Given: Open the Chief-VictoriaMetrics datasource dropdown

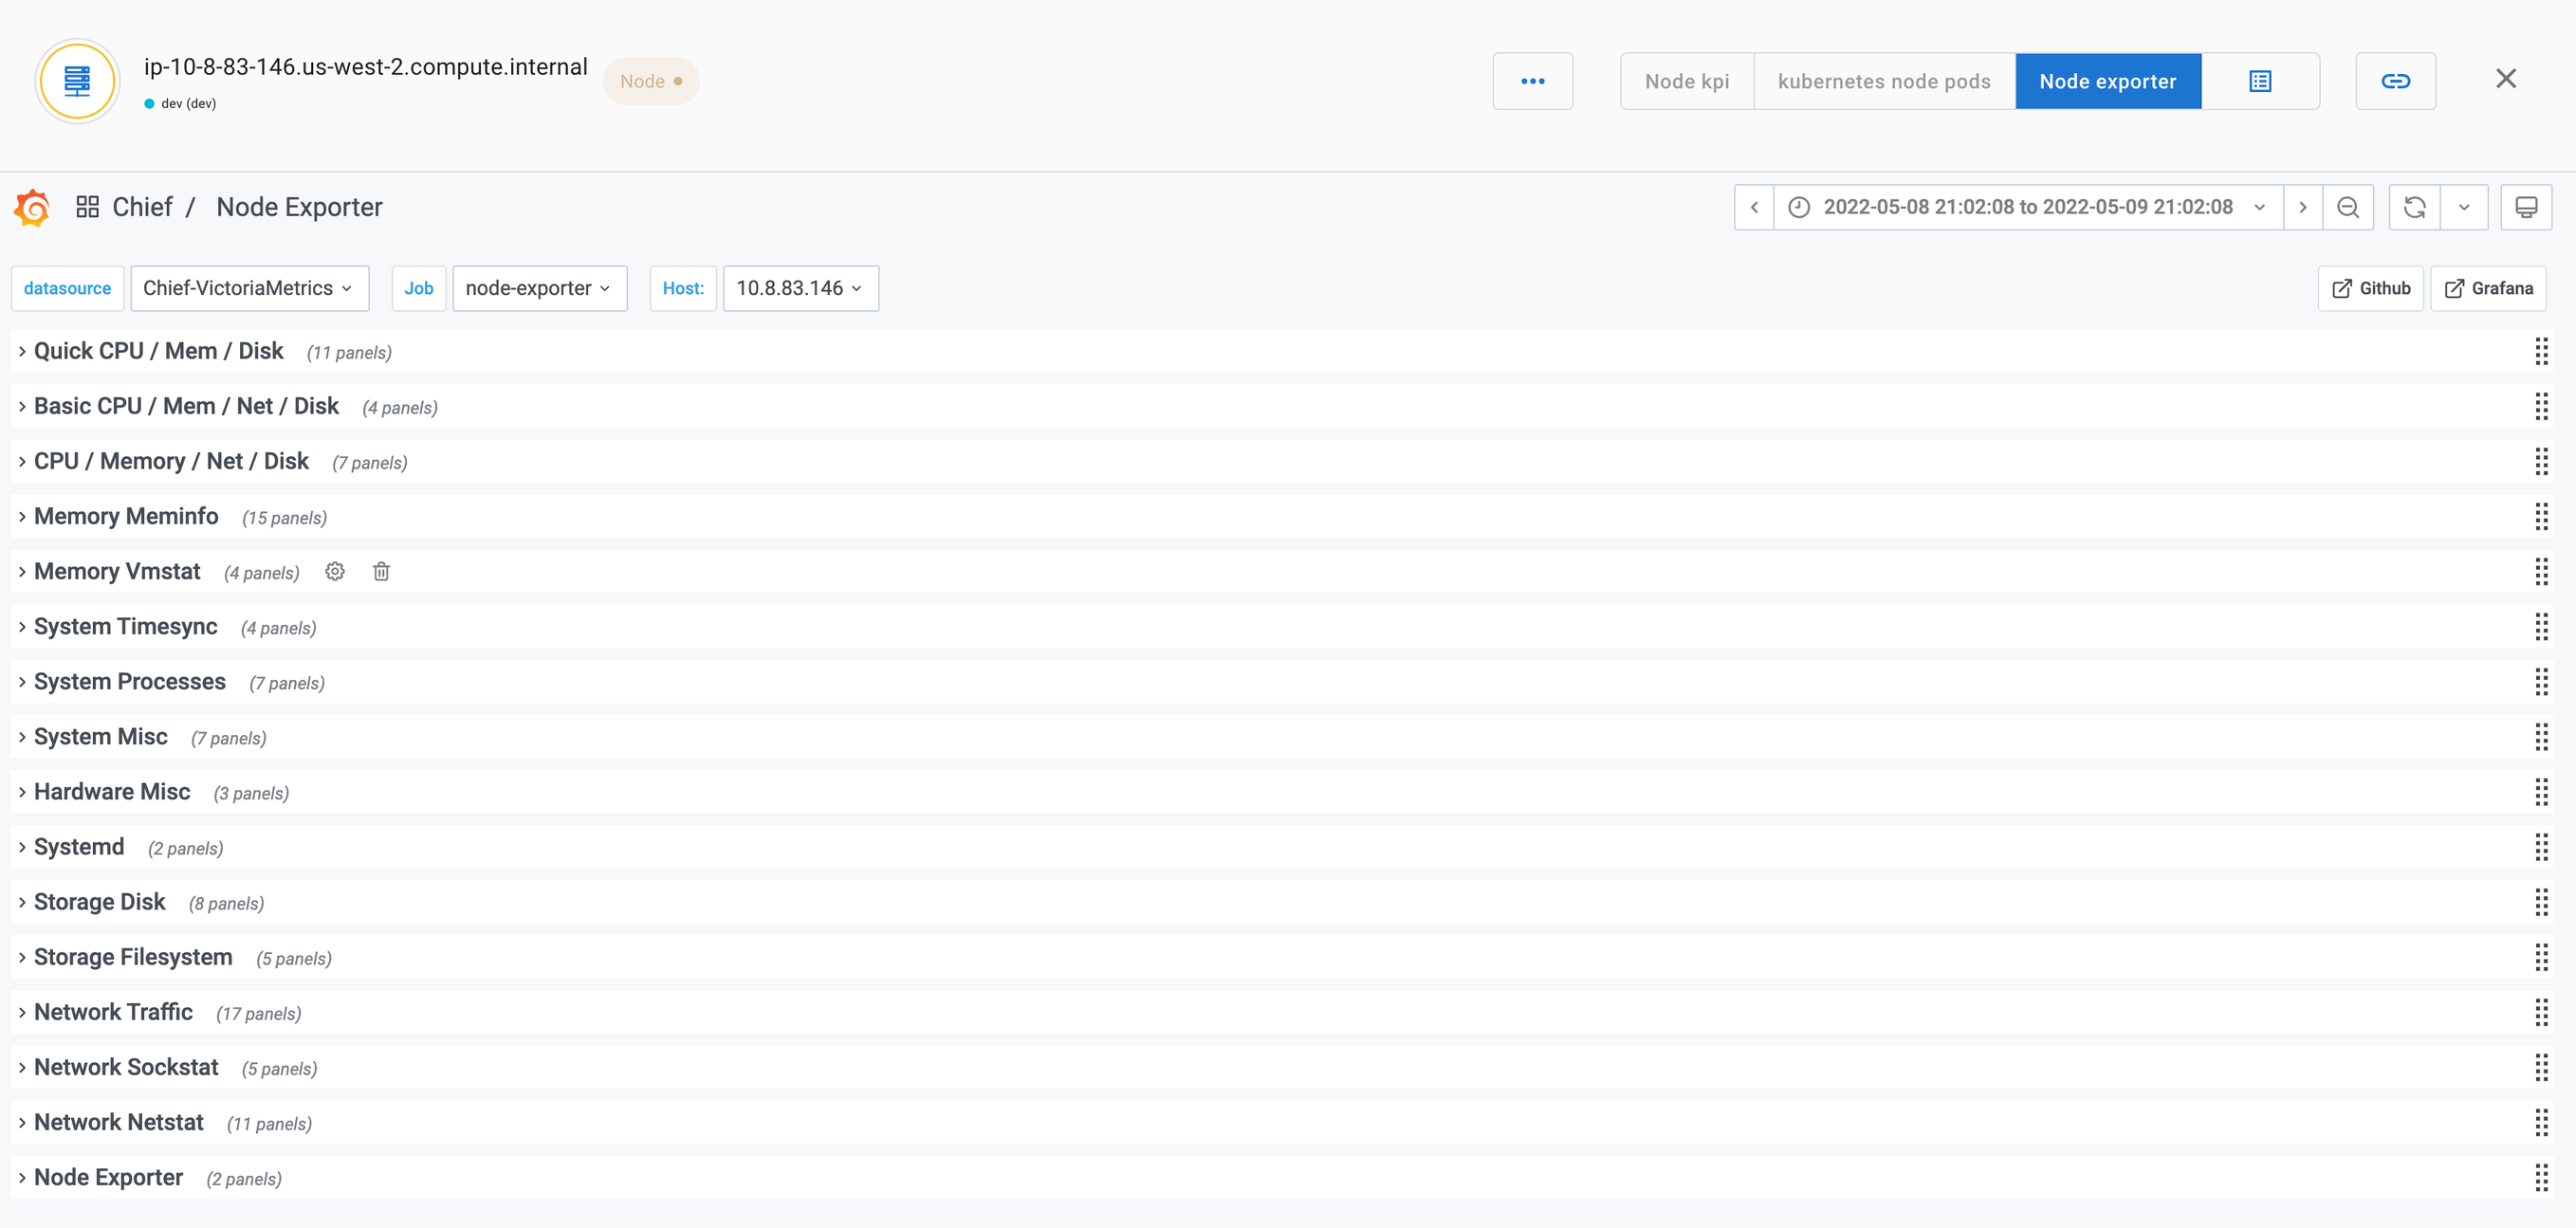Looking at the screenshot, I should [x=249, y=288].
